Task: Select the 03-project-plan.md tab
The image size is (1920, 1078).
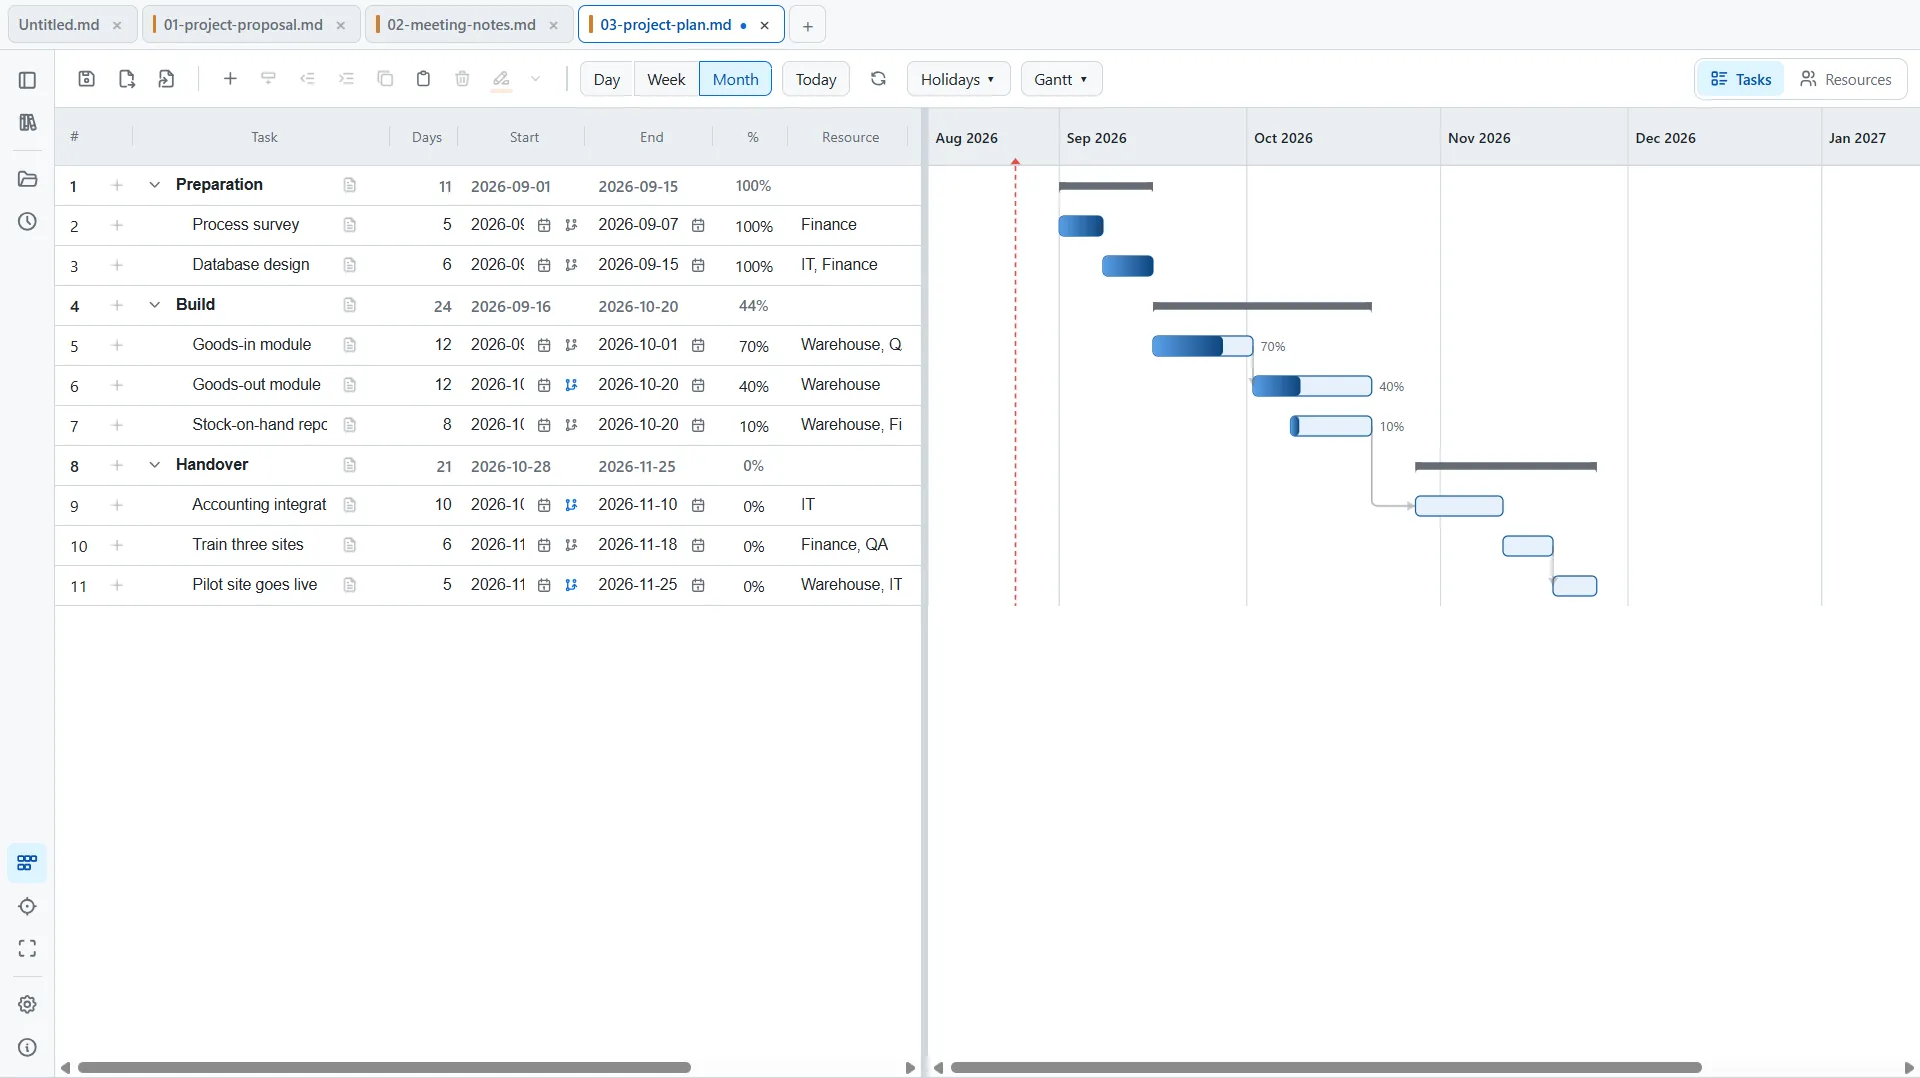Action: (x=665, y=25)
